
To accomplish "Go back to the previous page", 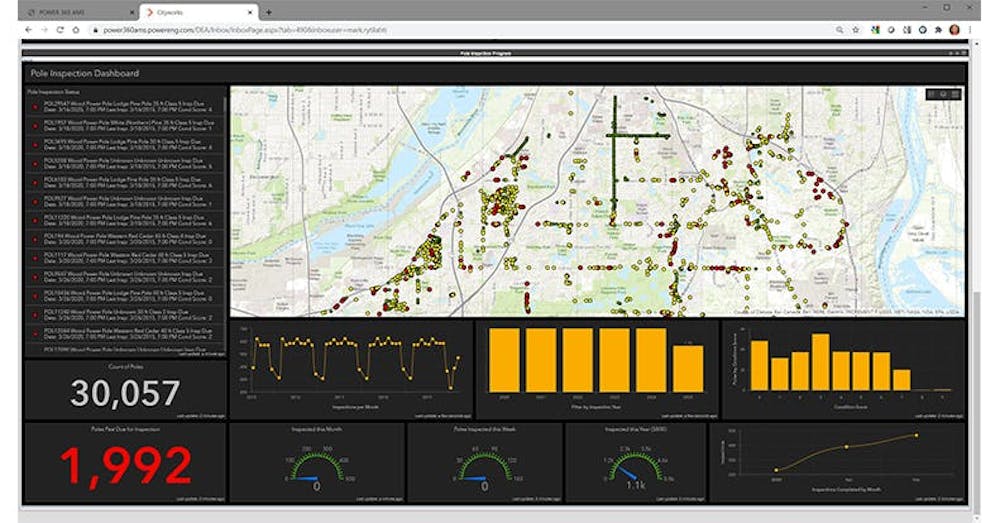I will [x=28, y=30].
